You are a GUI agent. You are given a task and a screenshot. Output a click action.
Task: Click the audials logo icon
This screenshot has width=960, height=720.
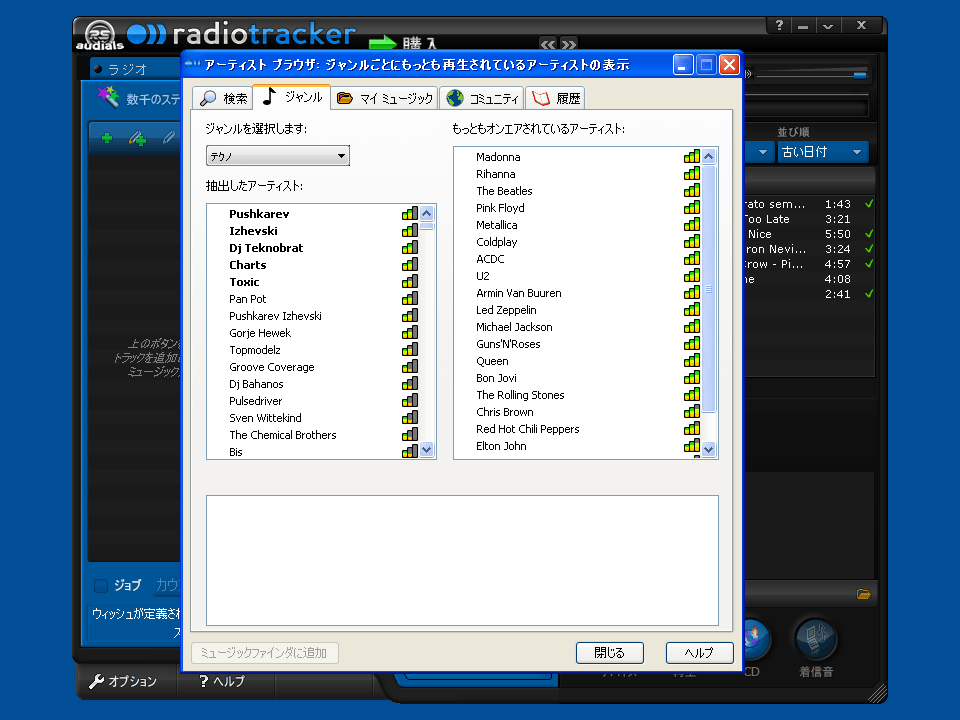(x=99, y=35)
